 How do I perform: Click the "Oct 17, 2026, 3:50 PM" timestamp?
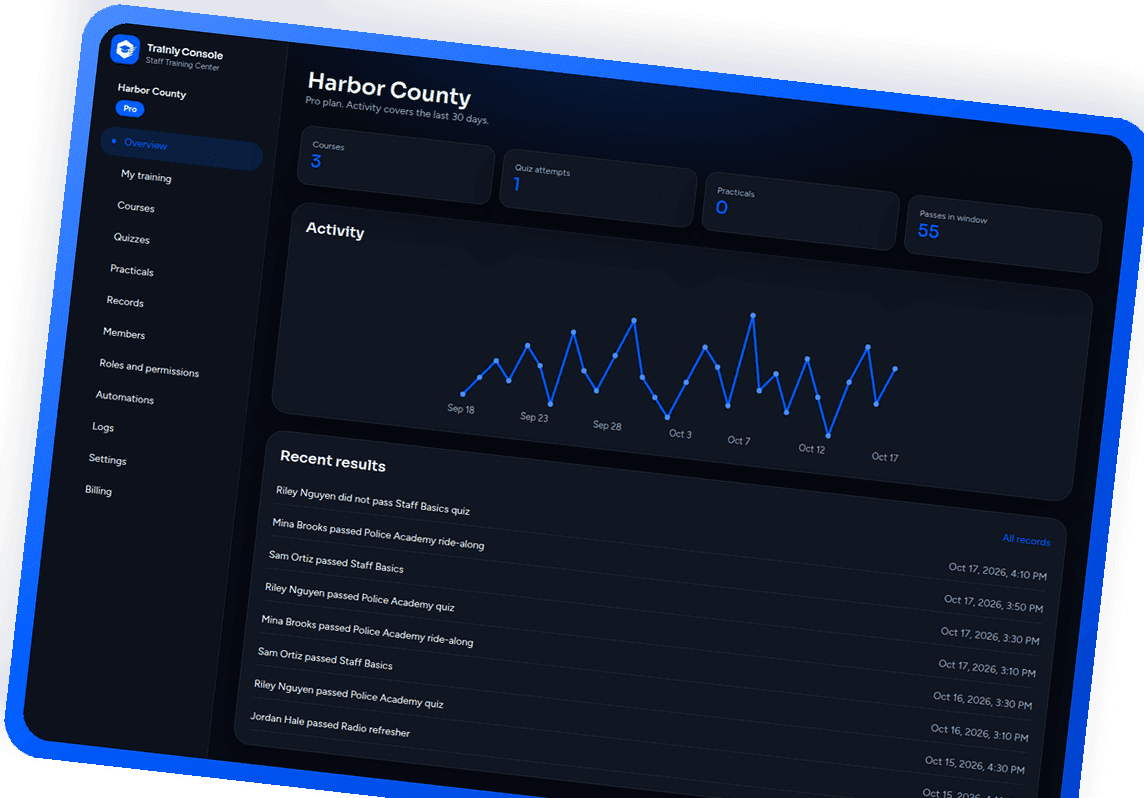point(993,603)
